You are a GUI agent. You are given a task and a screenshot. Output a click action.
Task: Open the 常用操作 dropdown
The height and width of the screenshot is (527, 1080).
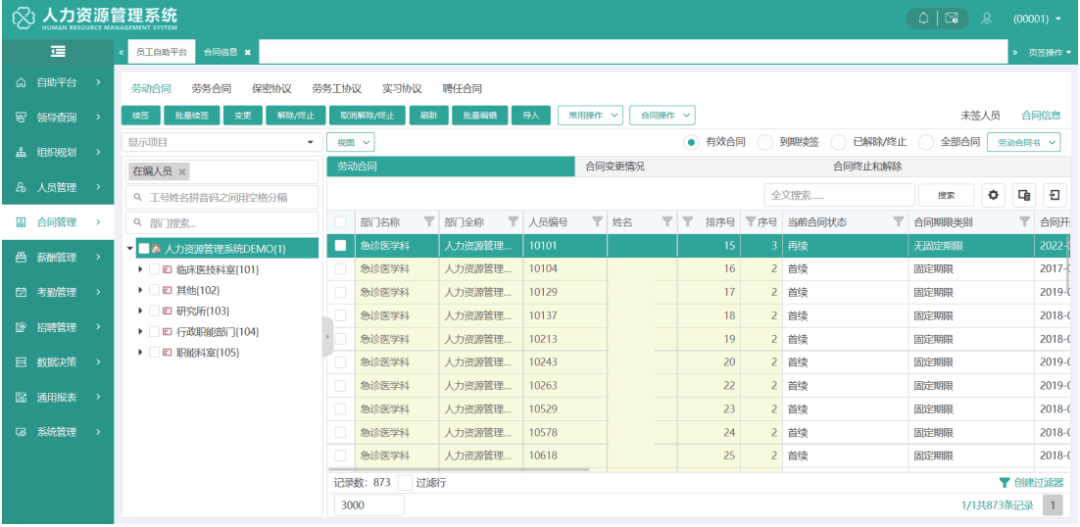590,115
